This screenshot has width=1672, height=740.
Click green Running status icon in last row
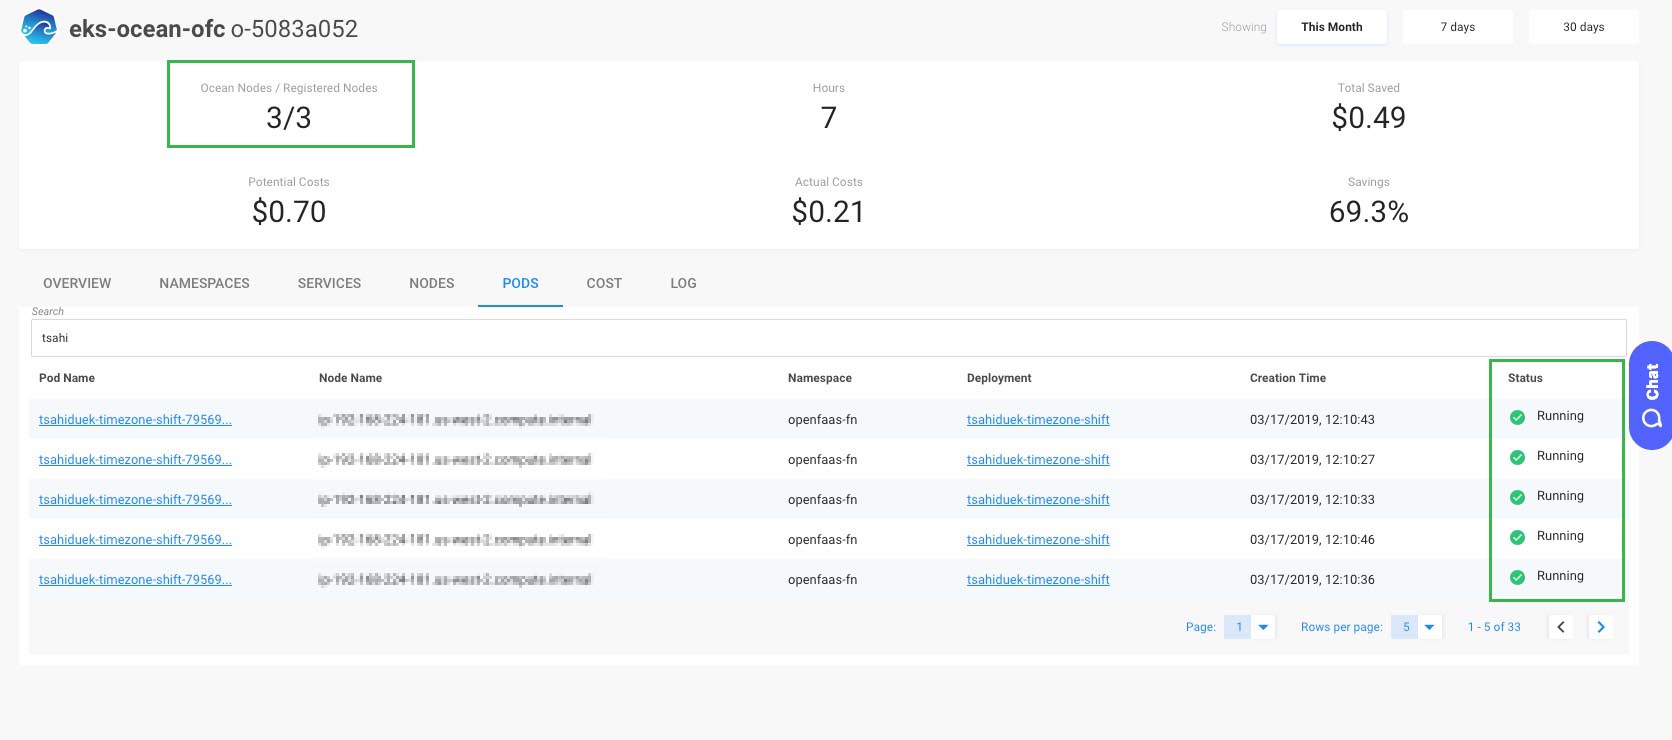point(1517,577)
